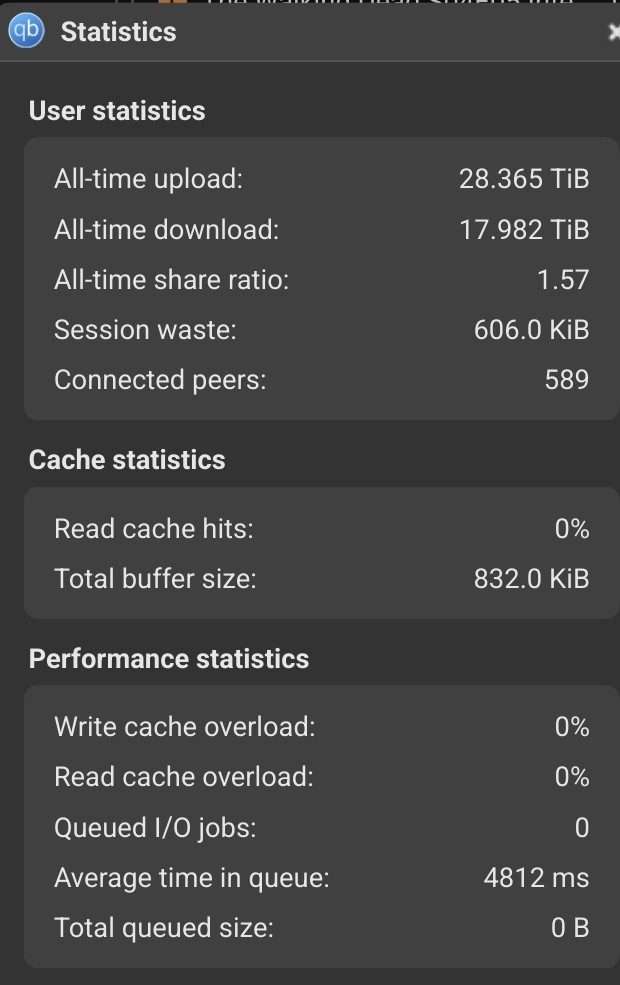The image size is (620, 985).
Task: Click the Session waste value 606.0 KiB
Action: [x=531, y=330]
